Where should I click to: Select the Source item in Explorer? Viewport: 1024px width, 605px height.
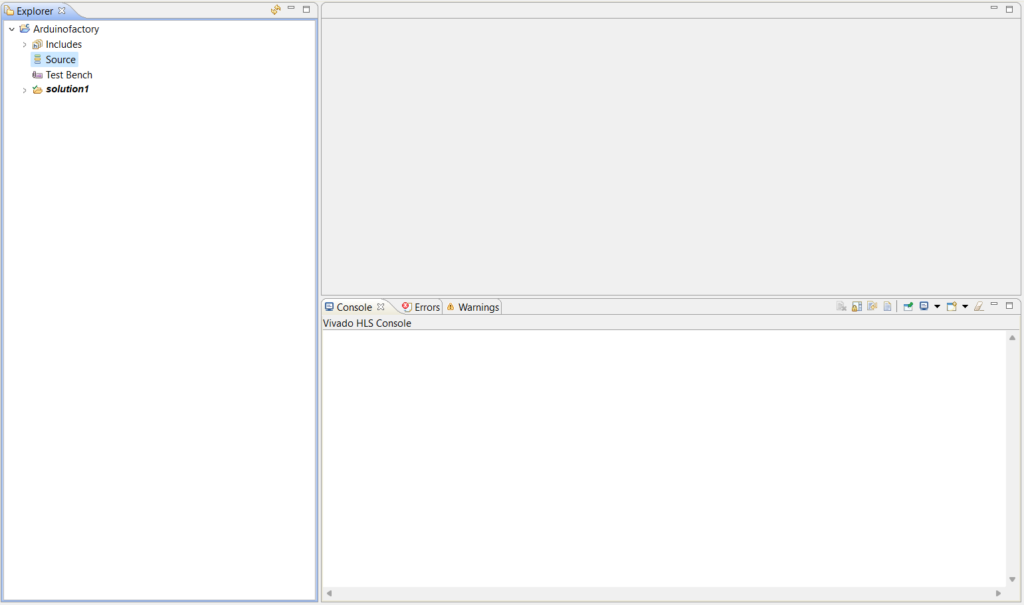pyautogui.click(x=60, y=60)
